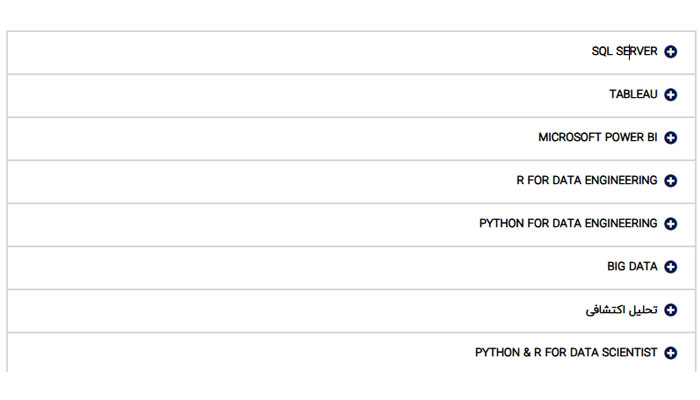Click the plus icon beside تحلیل اکتشافی
The image size is (700, 400).
coord(671,310)
